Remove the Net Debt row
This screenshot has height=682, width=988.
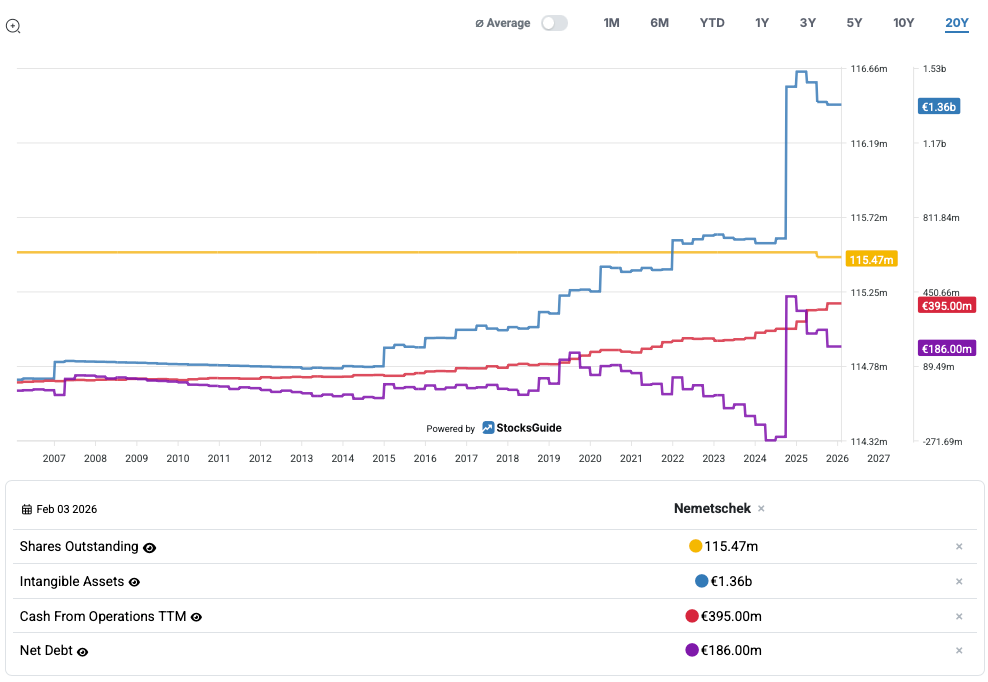click(x=958, y=651)
